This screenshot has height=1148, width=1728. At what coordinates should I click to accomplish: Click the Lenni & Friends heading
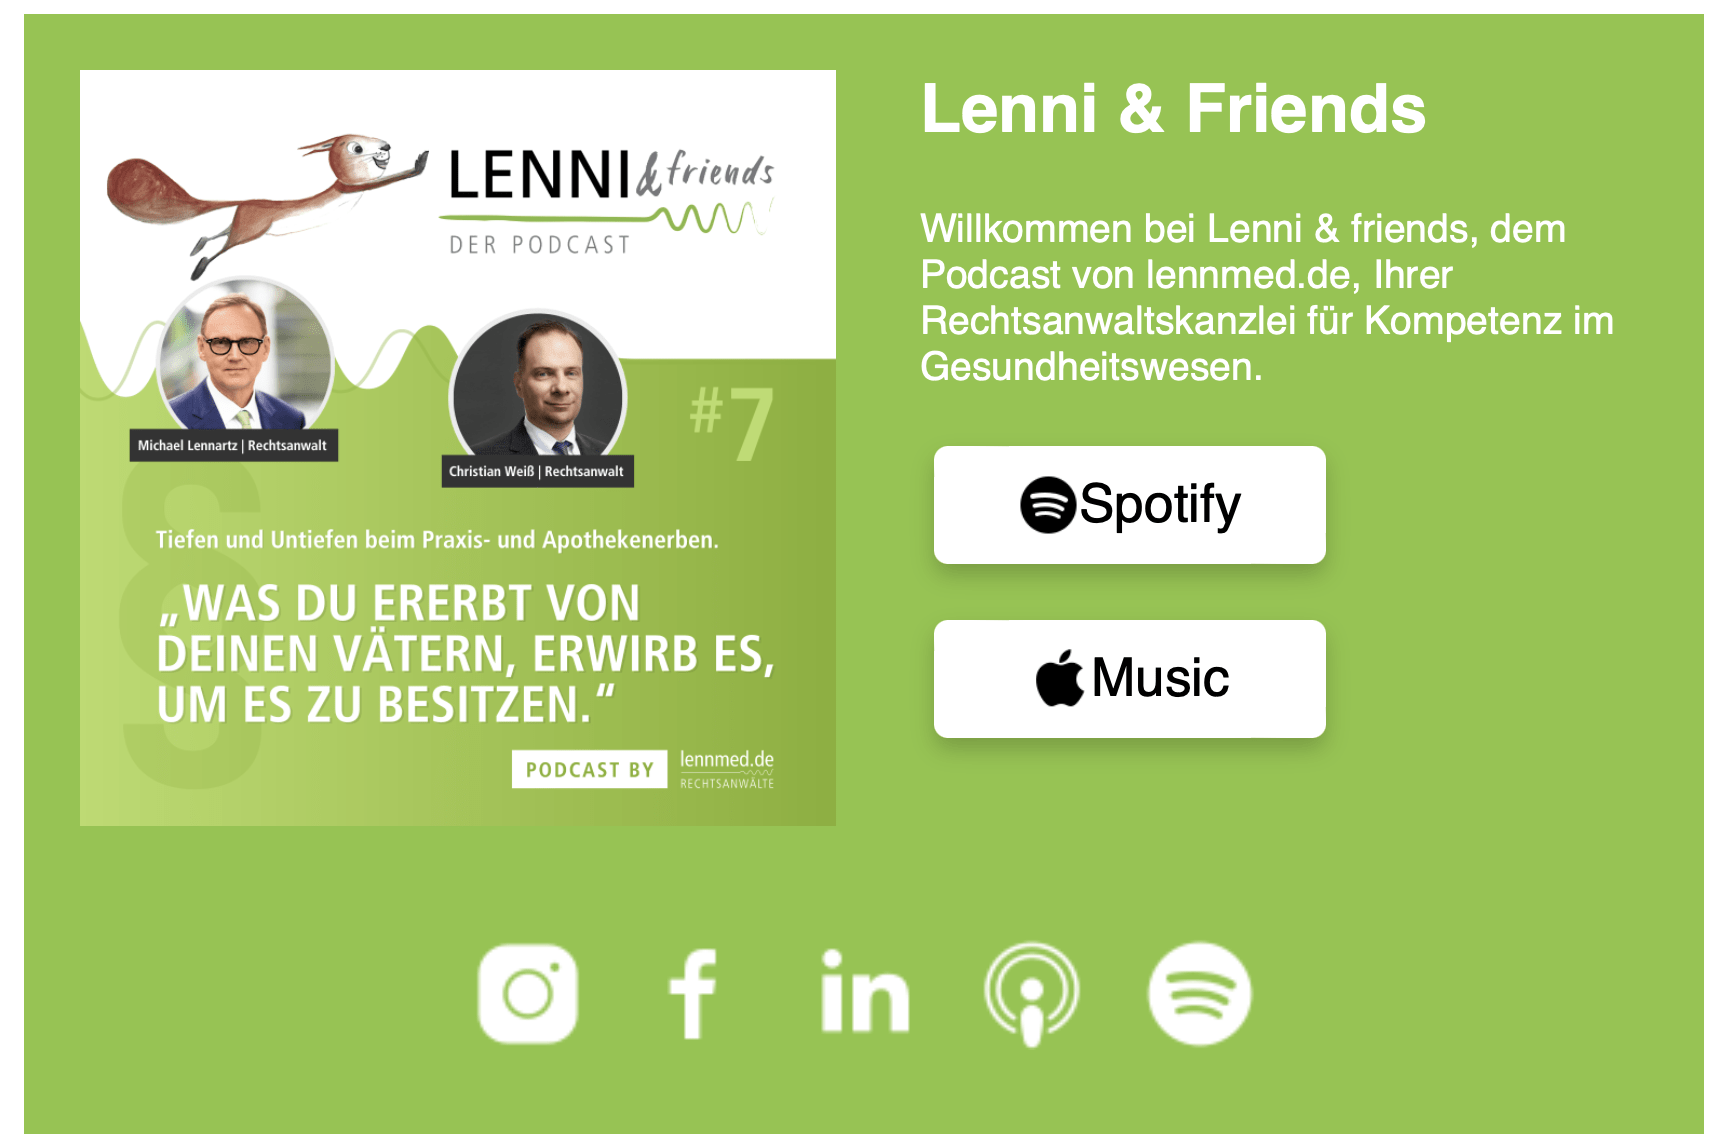coord(1173,108)
